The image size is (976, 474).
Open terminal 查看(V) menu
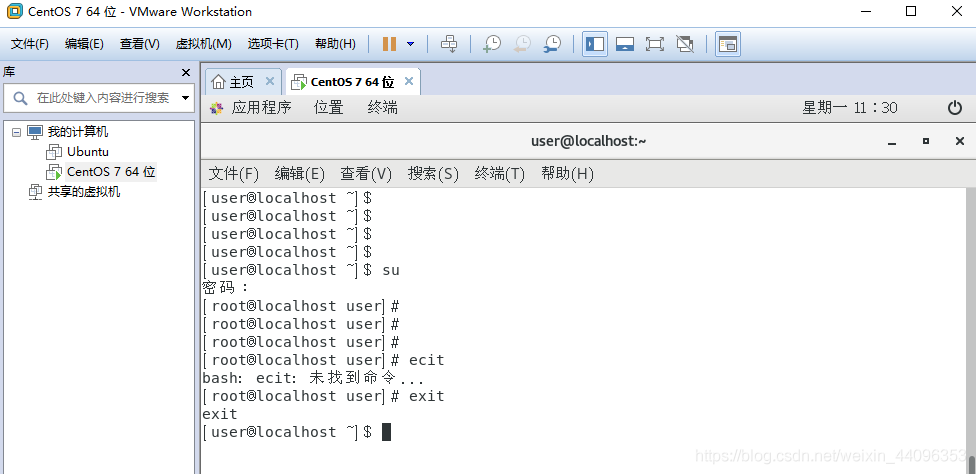pos(366,174)
